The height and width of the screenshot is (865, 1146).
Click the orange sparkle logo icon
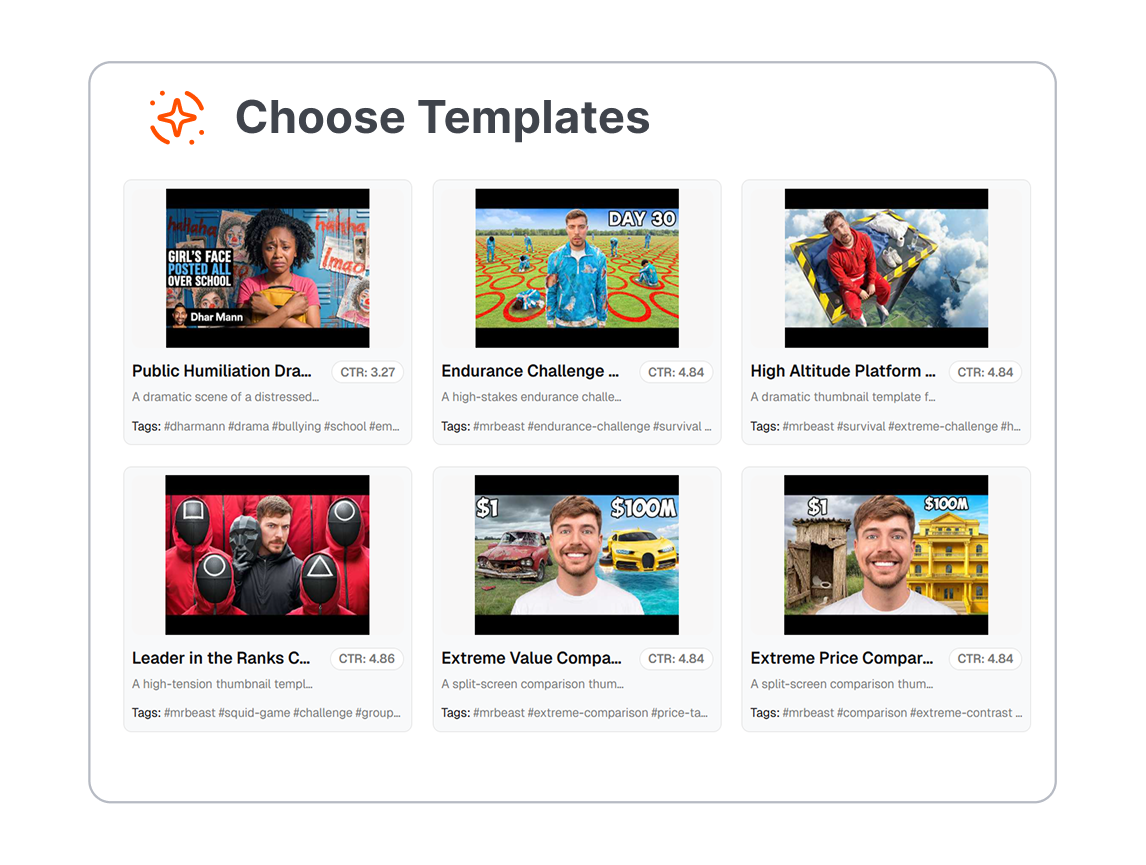[177, 117]
